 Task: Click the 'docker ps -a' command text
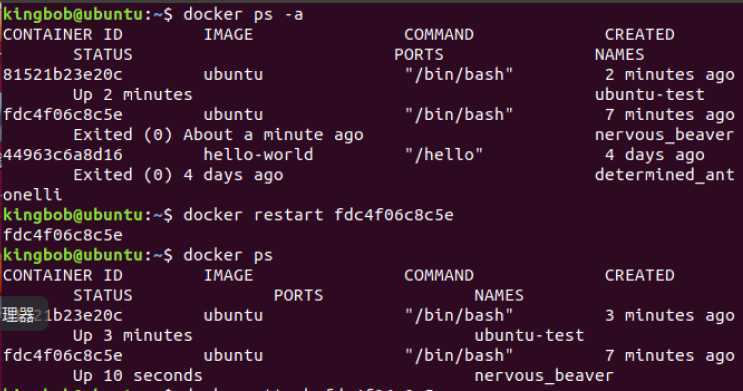tap(243, 15)
